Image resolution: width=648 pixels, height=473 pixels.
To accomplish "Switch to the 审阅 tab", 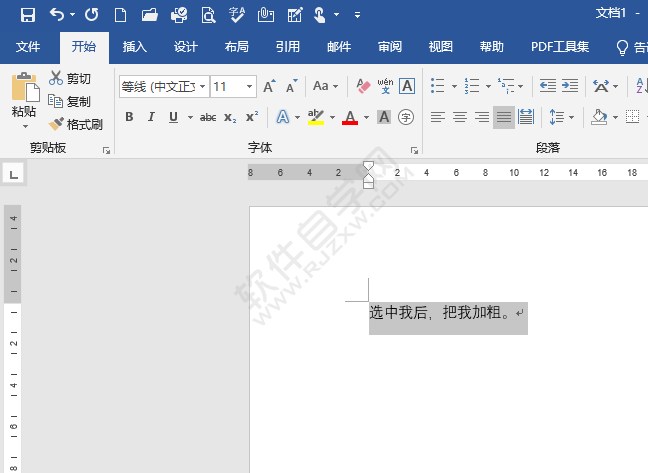I will (390, 47).
